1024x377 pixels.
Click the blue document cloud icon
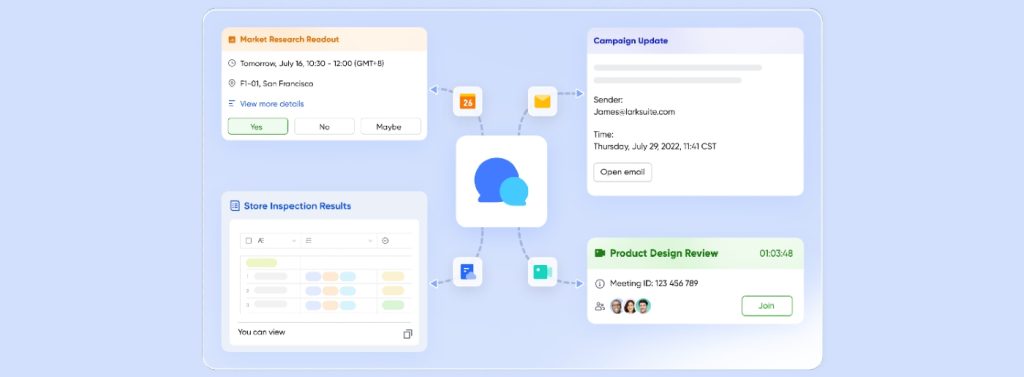pyautogui.click(x=467, y=272)
